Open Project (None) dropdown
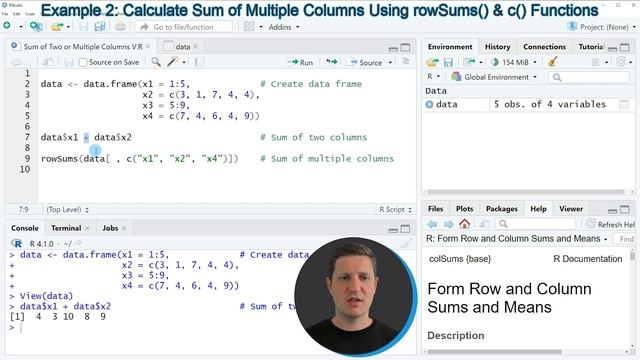The width and height of the screenshot is (640, 360). point(602,27)
